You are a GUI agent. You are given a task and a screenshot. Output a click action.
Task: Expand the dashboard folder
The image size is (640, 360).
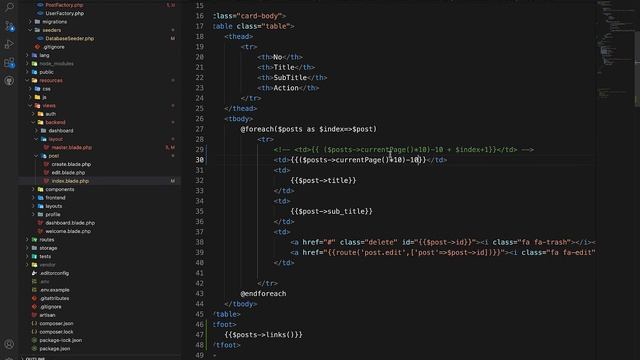coord(36,131)
